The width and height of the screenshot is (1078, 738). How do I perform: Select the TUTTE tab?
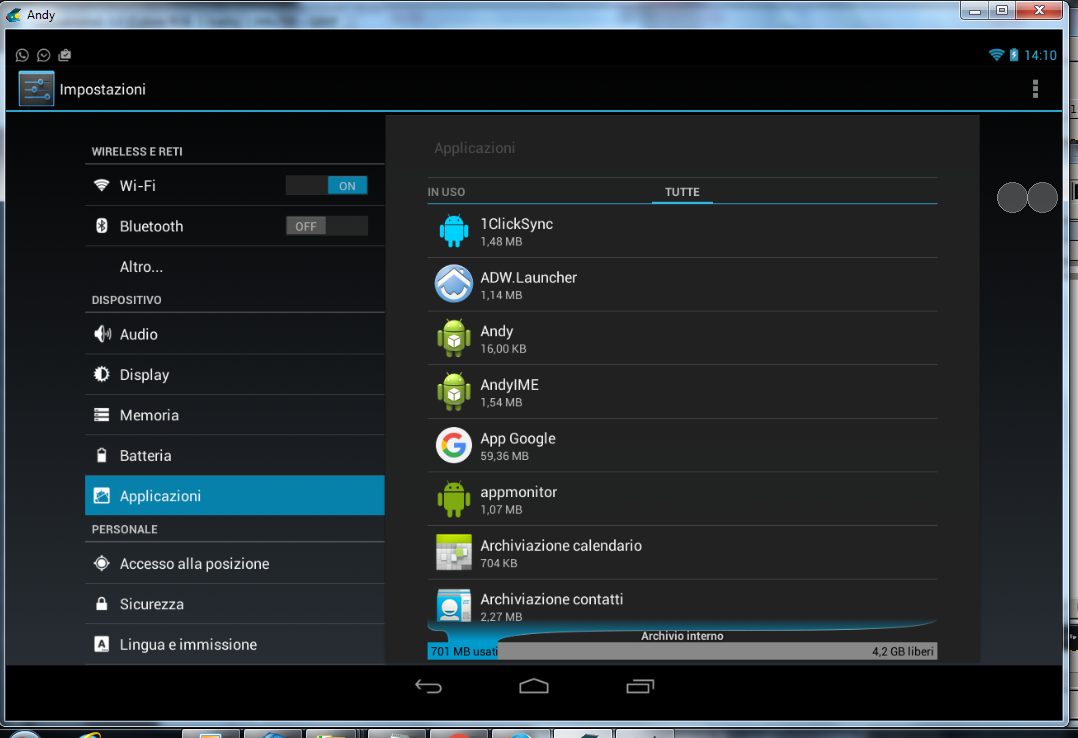682,192
